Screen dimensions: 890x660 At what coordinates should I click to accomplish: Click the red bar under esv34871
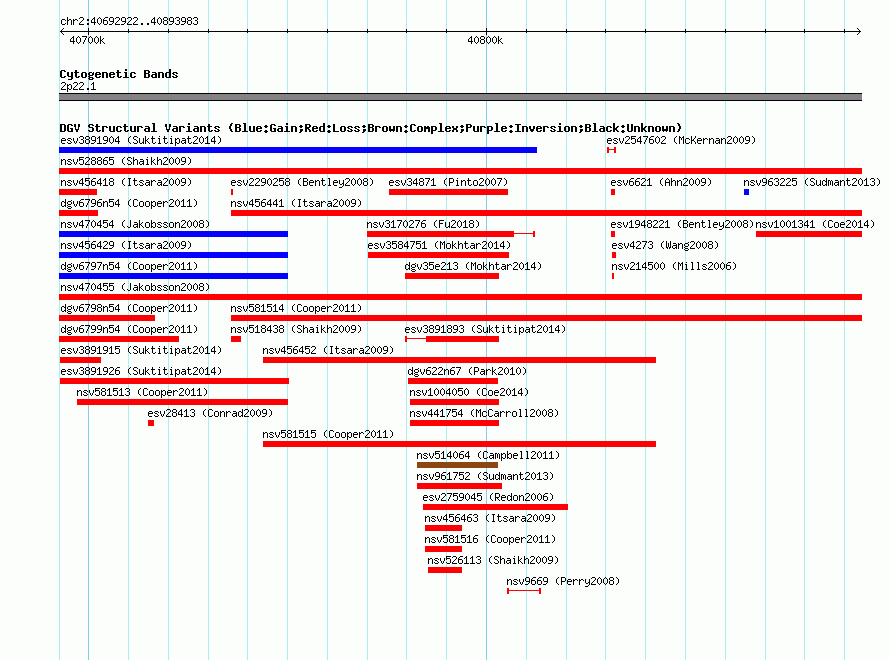tap(448, 192)
